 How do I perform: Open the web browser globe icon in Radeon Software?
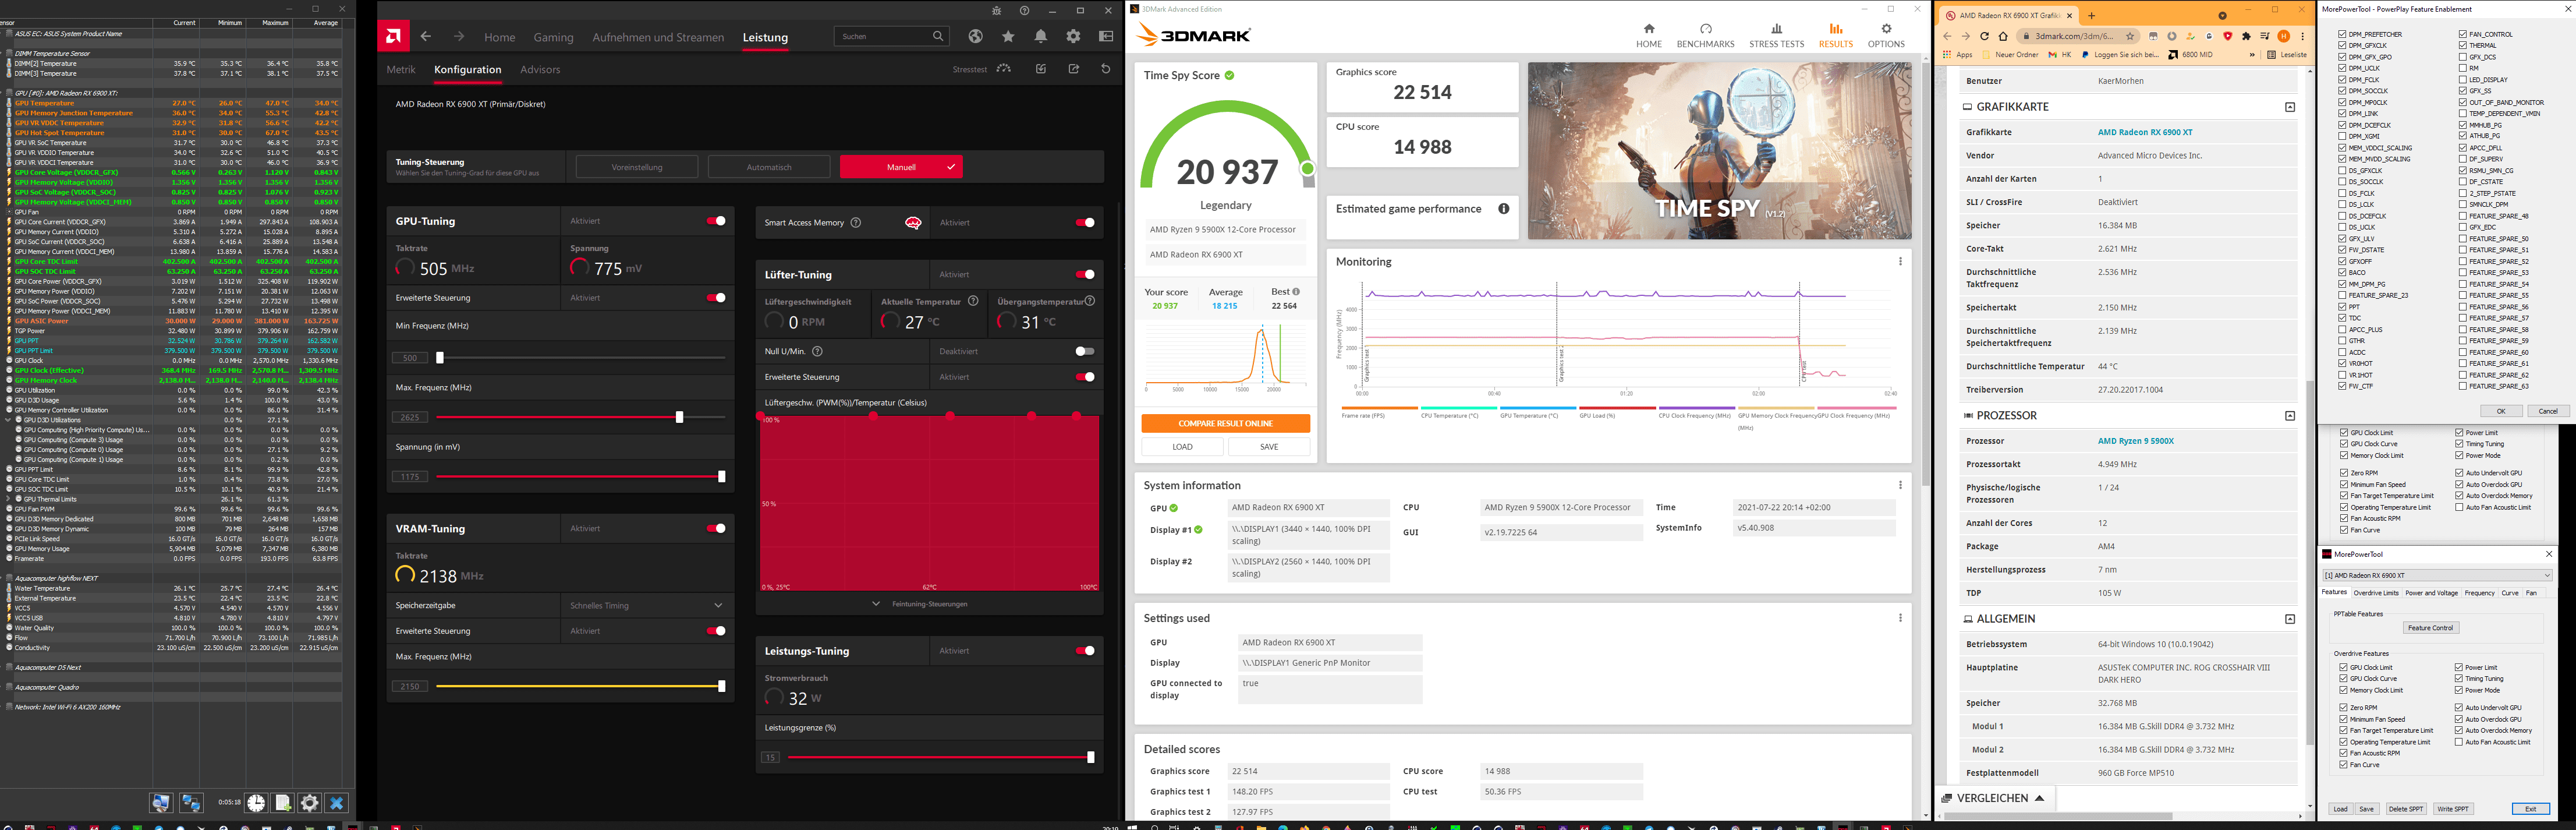975,36
